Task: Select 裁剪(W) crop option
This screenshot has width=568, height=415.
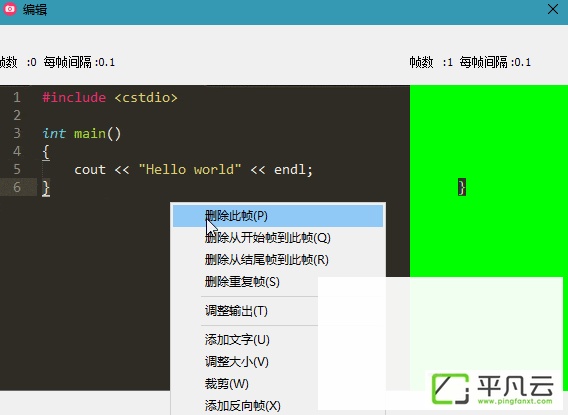Action: [x=227, y=383]
